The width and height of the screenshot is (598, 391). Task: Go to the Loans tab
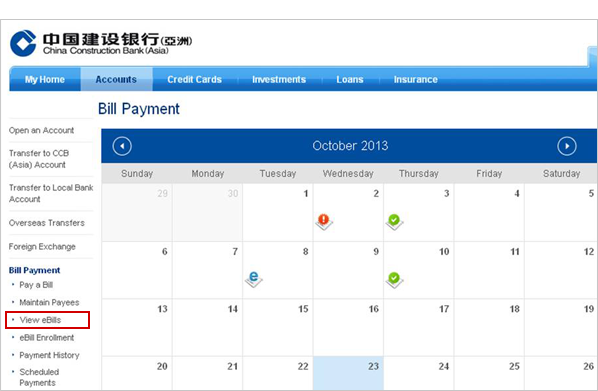tap(350, 79)
